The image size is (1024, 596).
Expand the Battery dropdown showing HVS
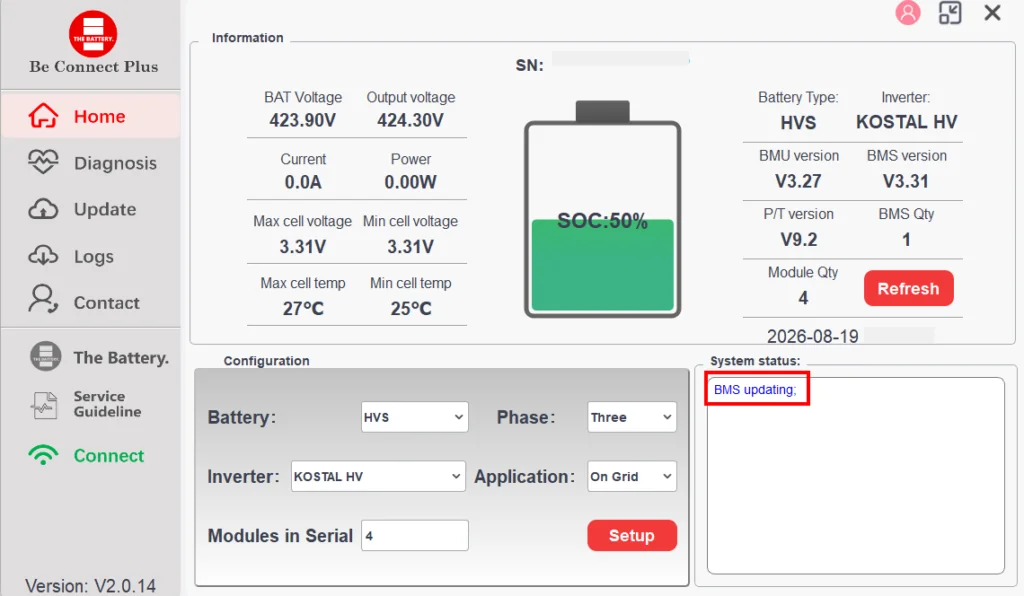(415, 416)
